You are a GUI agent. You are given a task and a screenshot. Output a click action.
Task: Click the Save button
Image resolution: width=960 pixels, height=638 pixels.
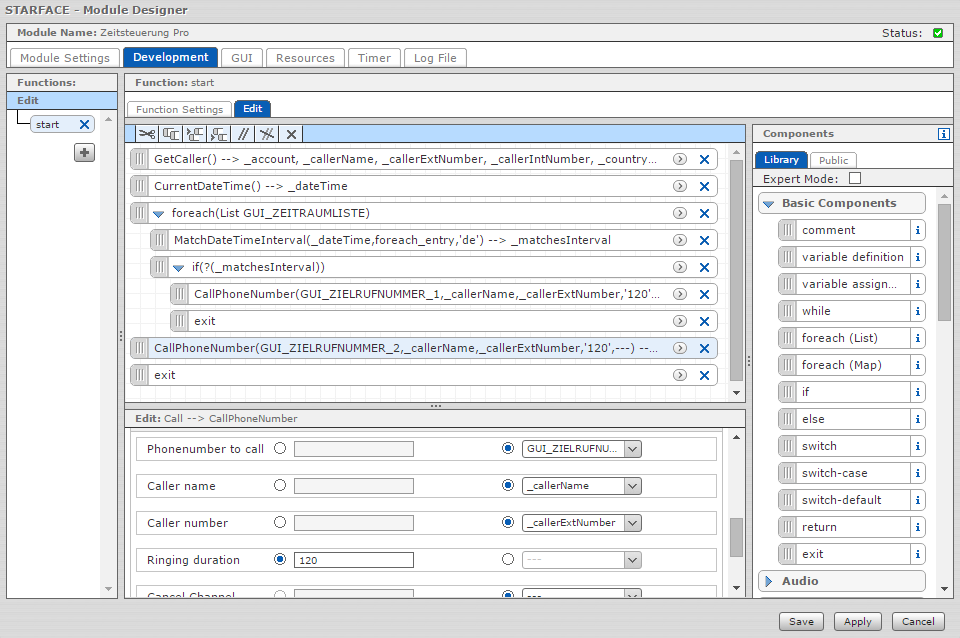[801, 621]
